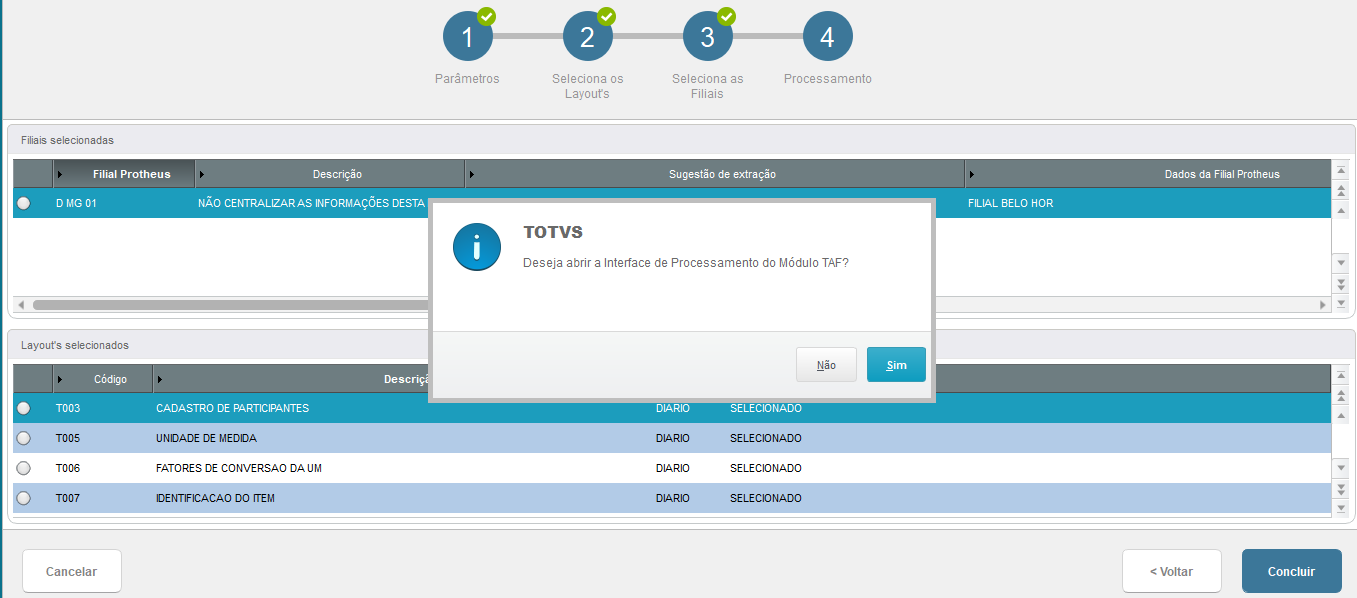Move one line down in Layout's selecionados grid
Viewport: 1357px width, 598px height.
click(1341, 468)
